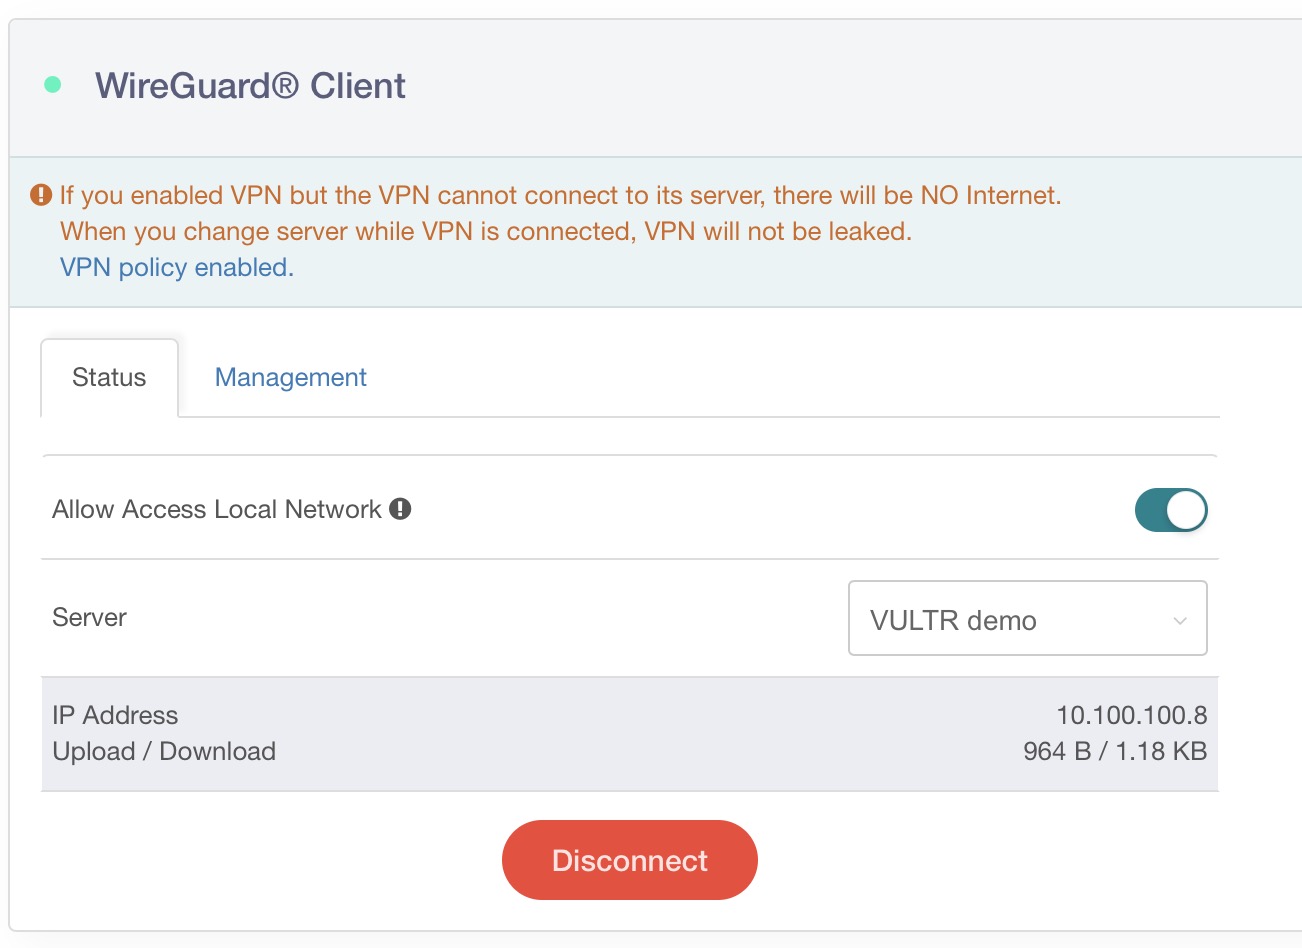This screenshot has width=1302, height=948.
Task: Select the Status tab
Action: tap(109, 377)
